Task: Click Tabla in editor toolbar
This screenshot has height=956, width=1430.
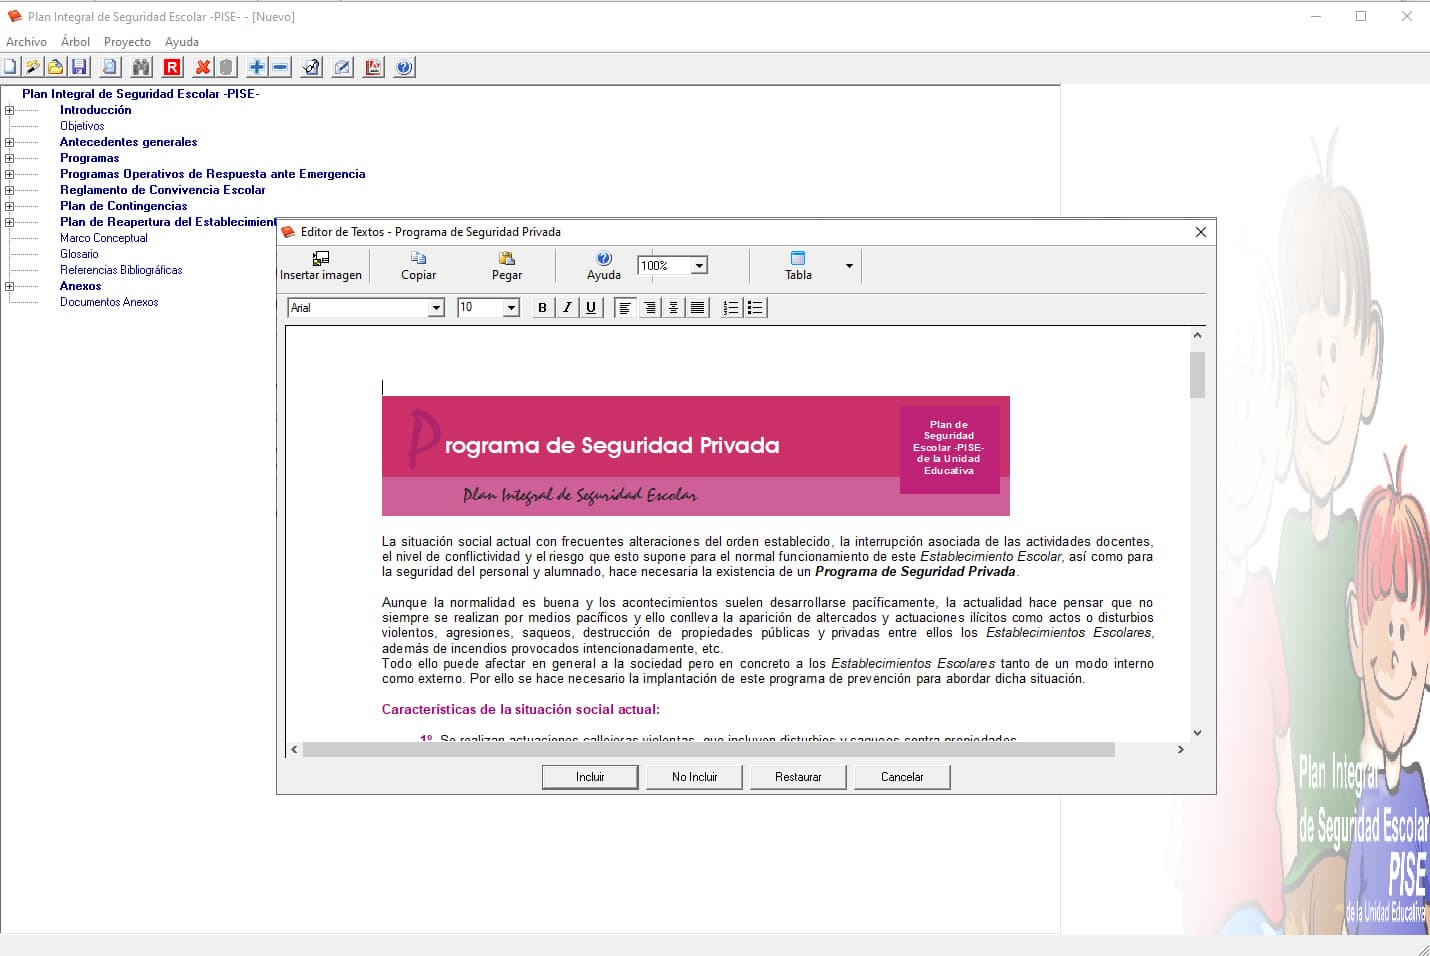Action: coord(798,266)
